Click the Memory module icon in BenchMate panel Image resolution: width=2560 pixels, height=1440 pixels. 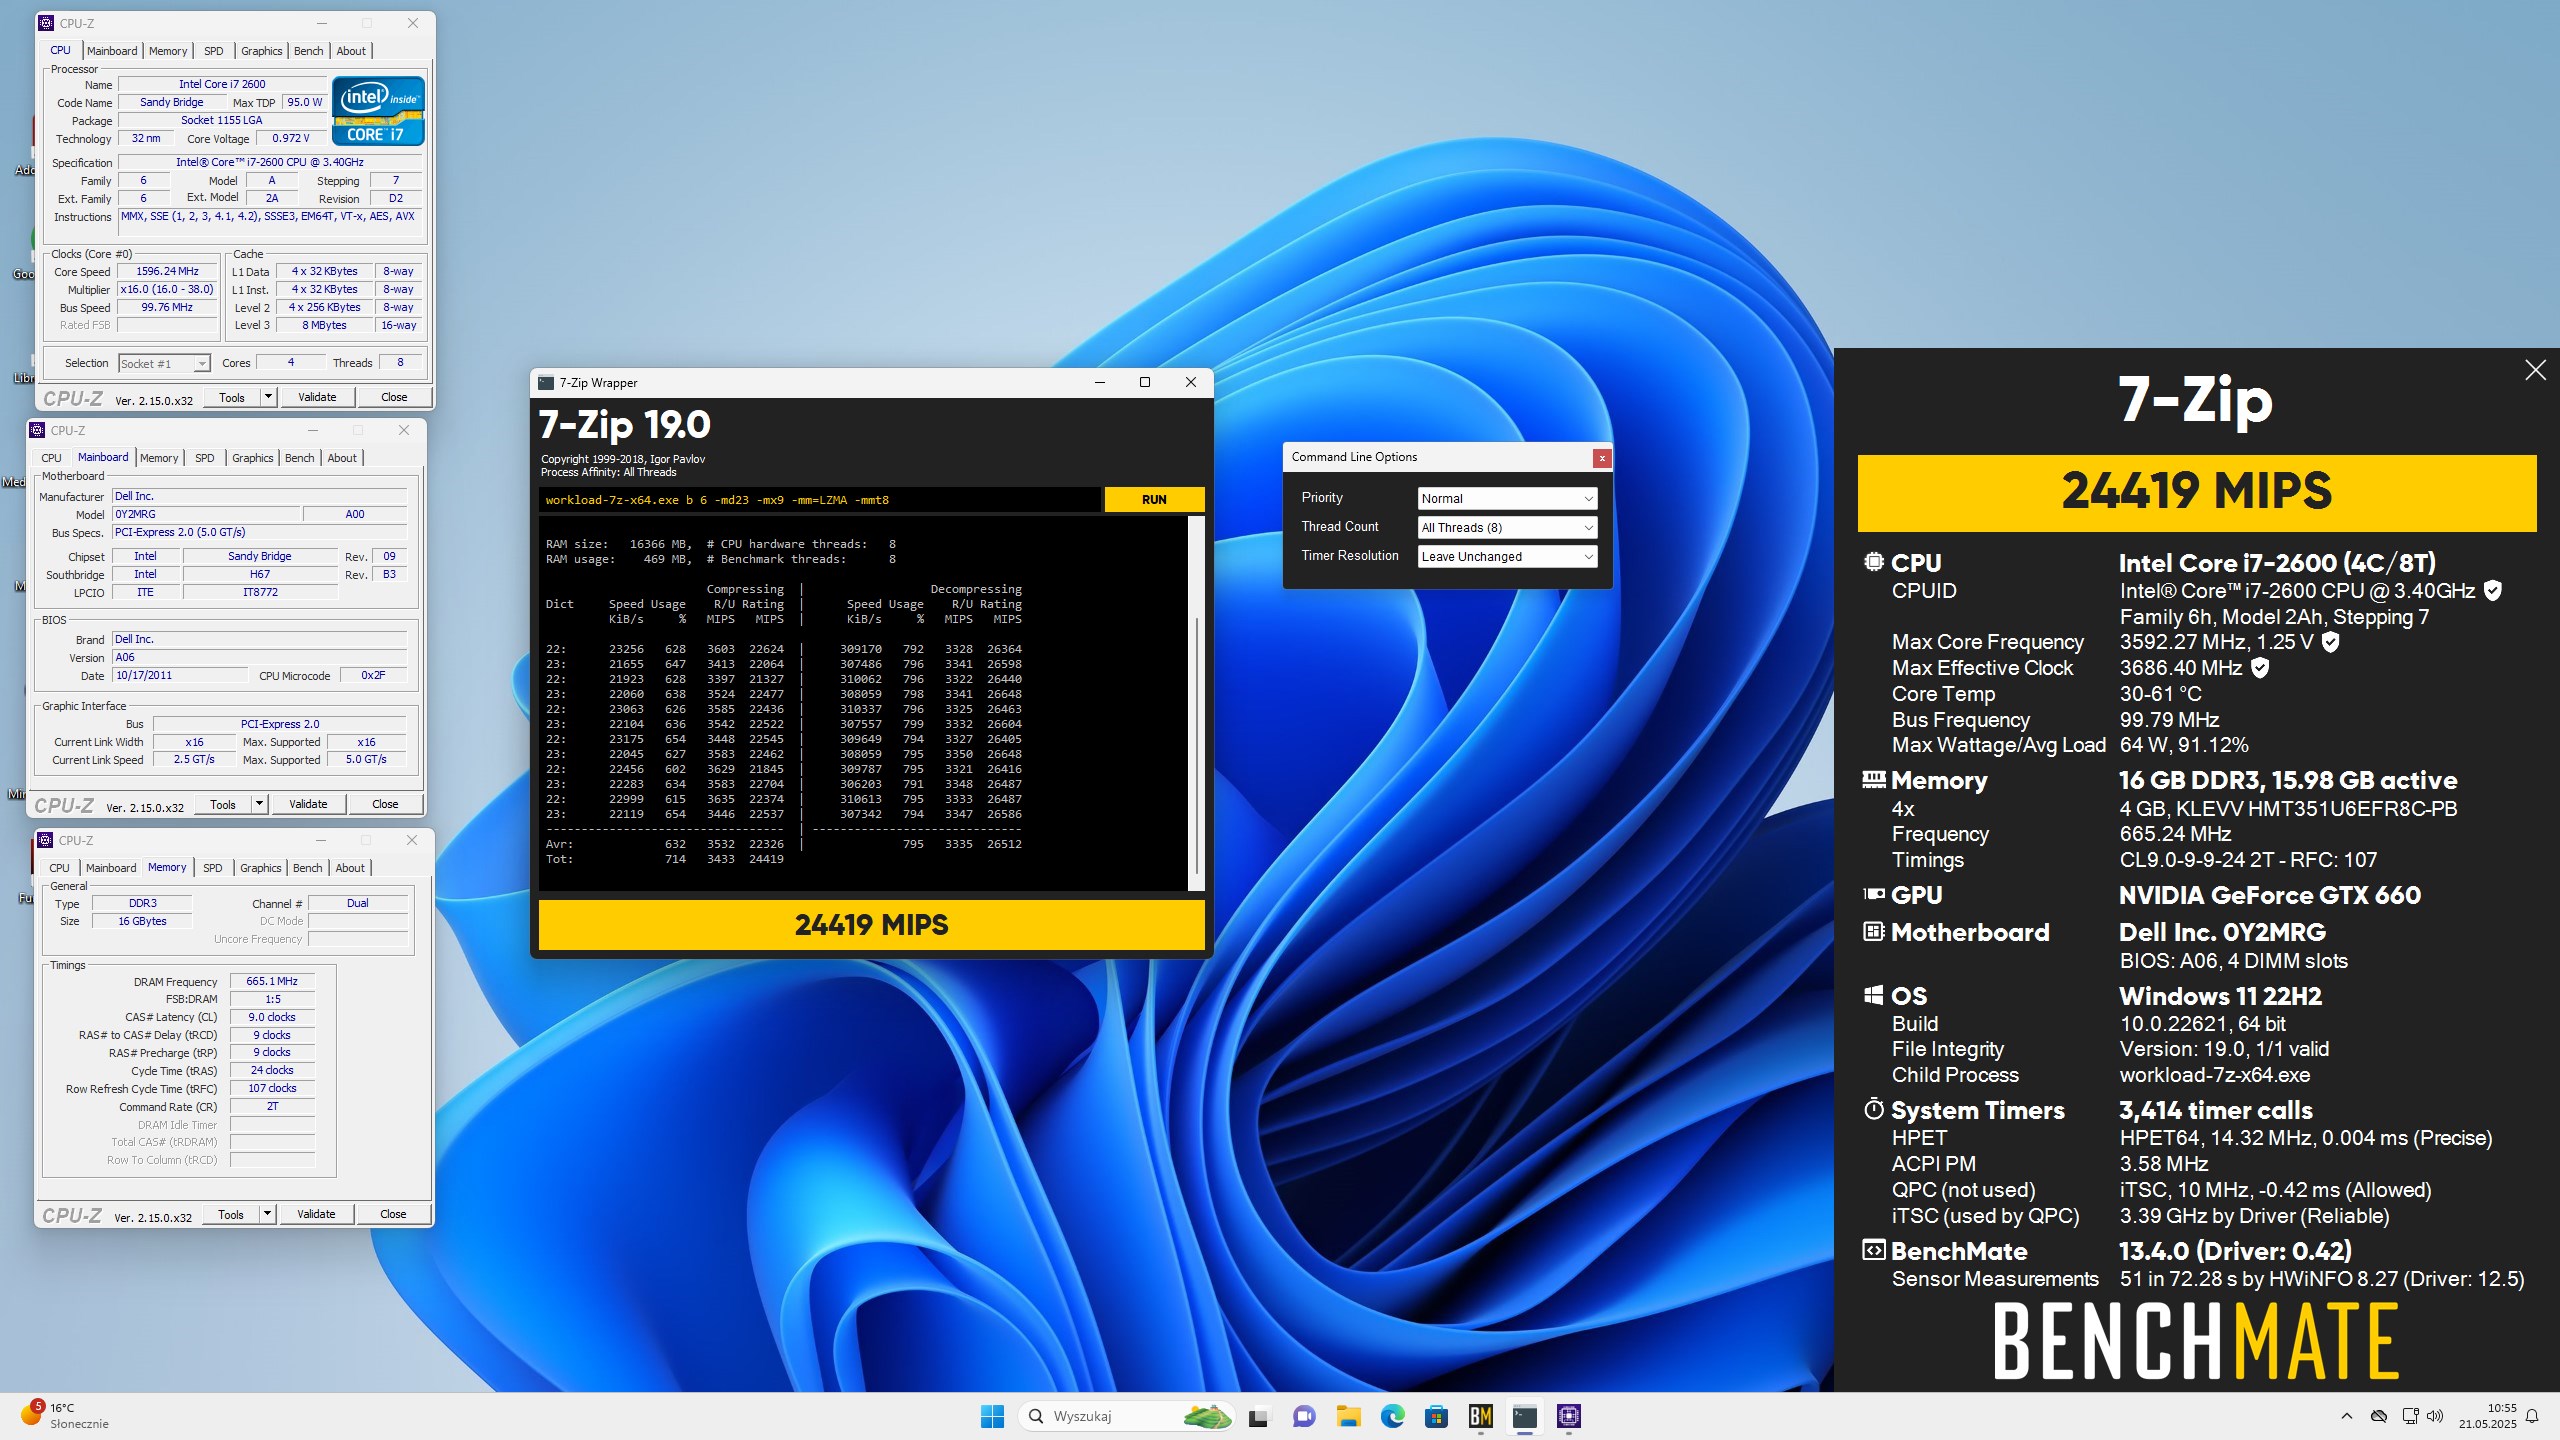coord(1873,780)
